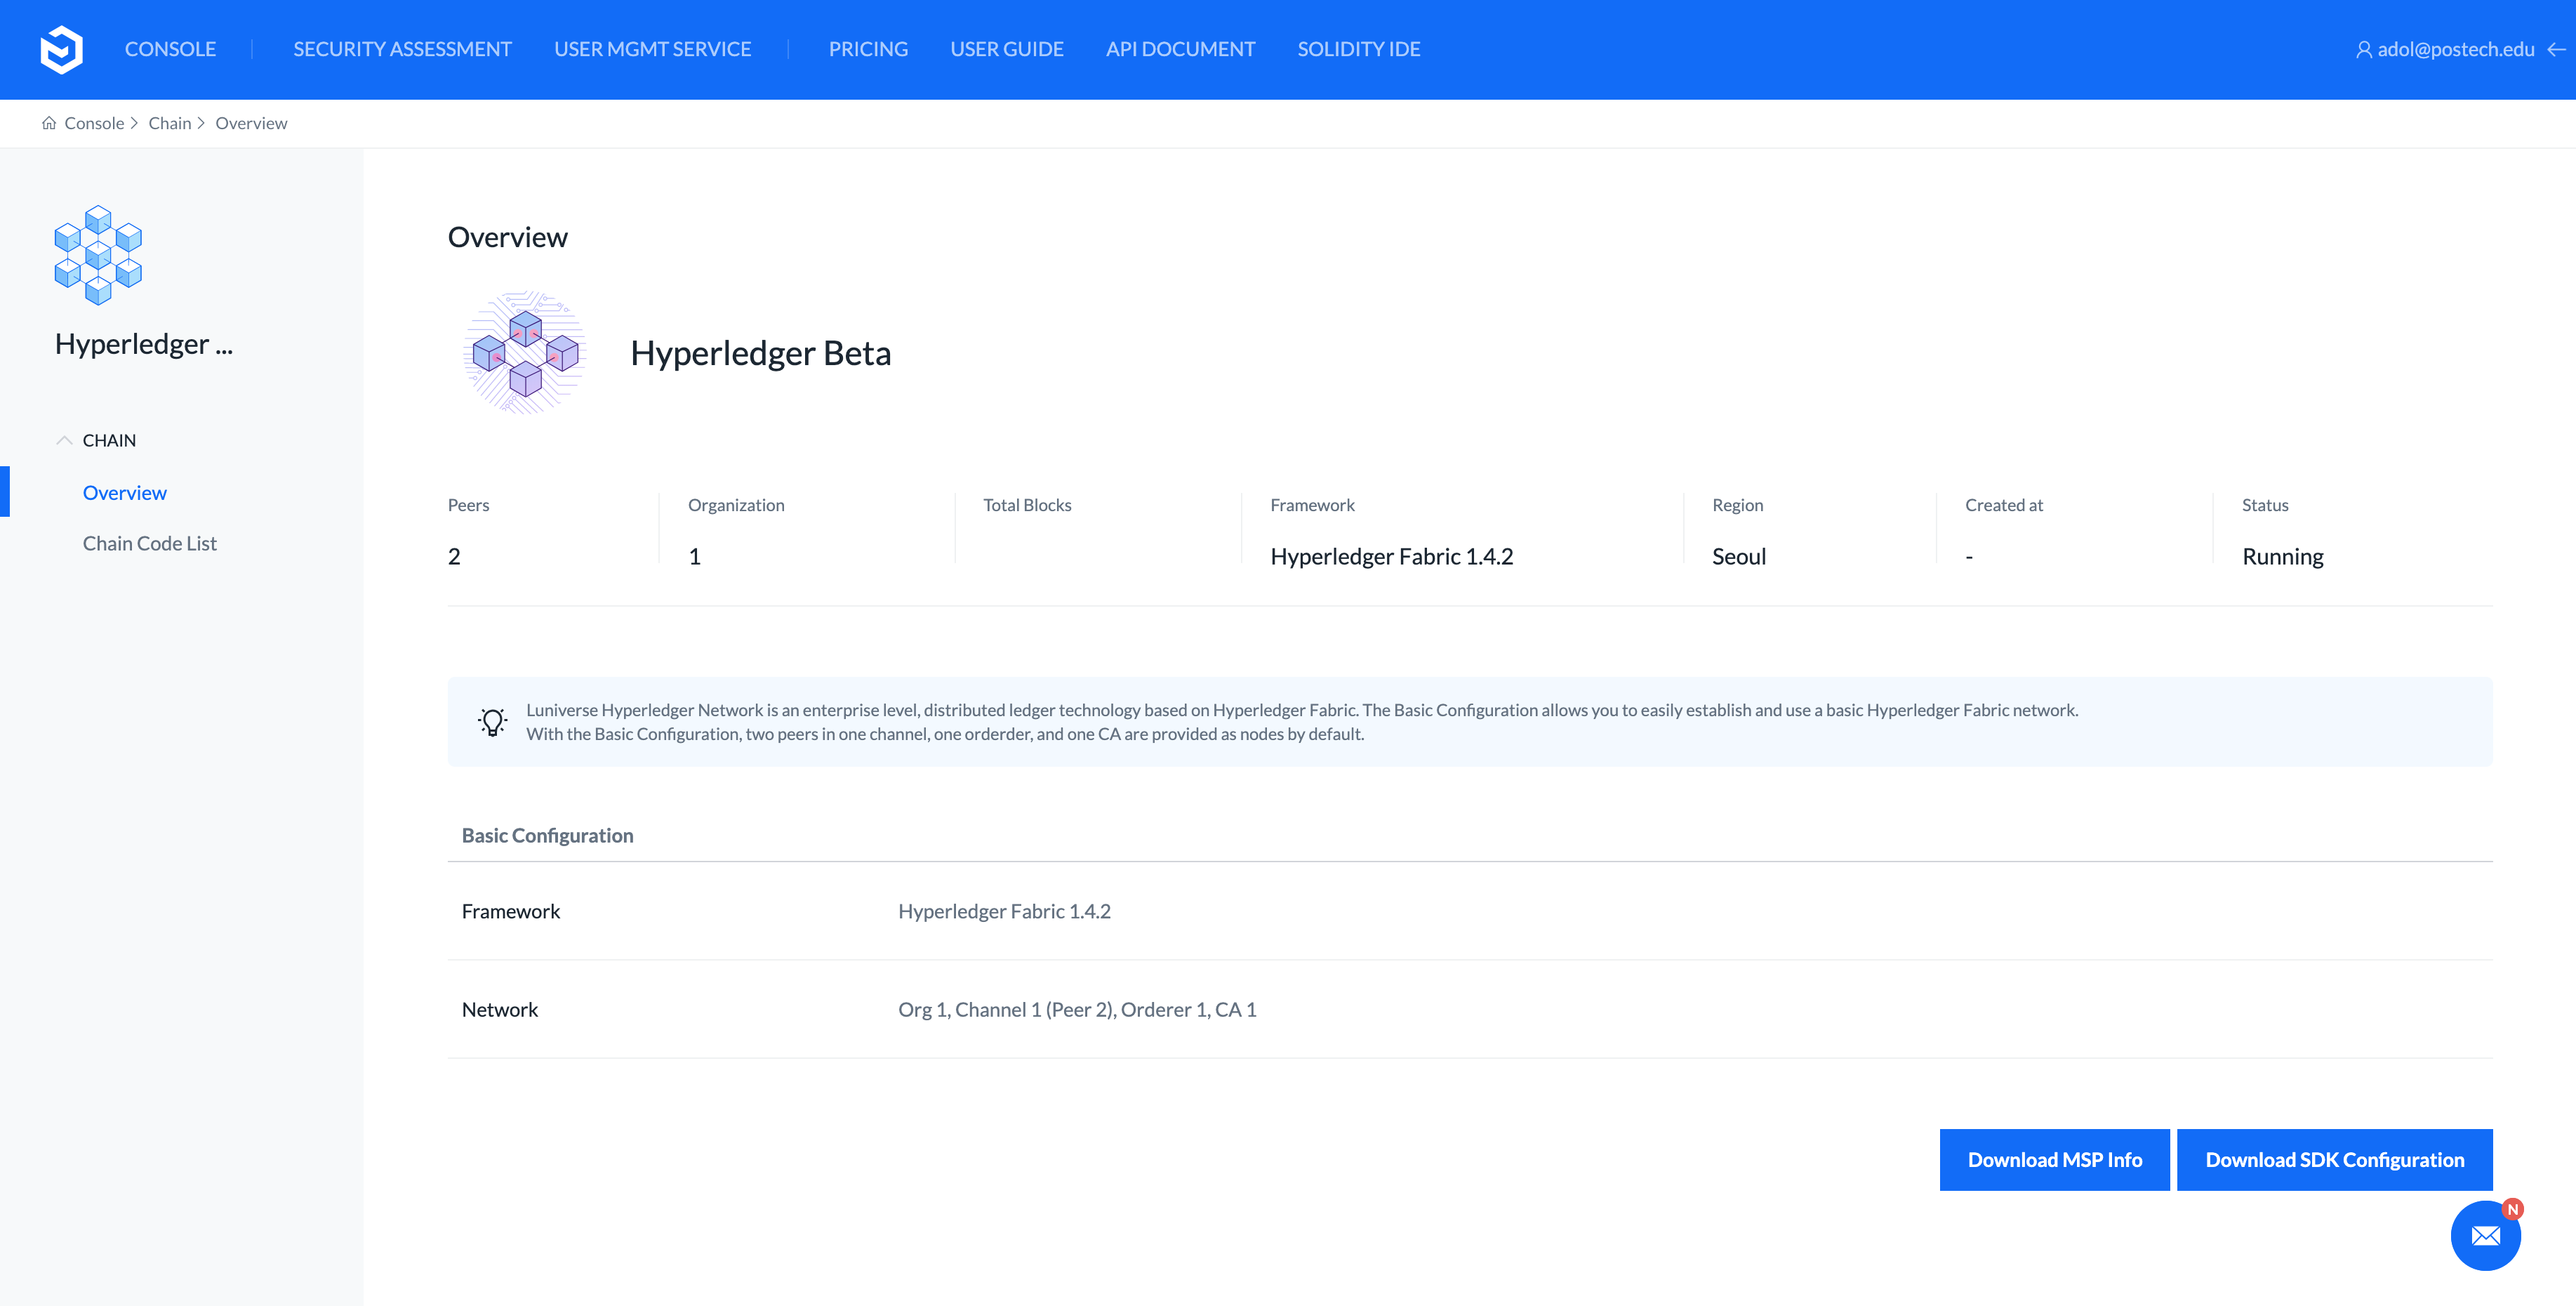Open the CONSOLE menu
Viewport: 2576px width, 1306px height.
170,49
